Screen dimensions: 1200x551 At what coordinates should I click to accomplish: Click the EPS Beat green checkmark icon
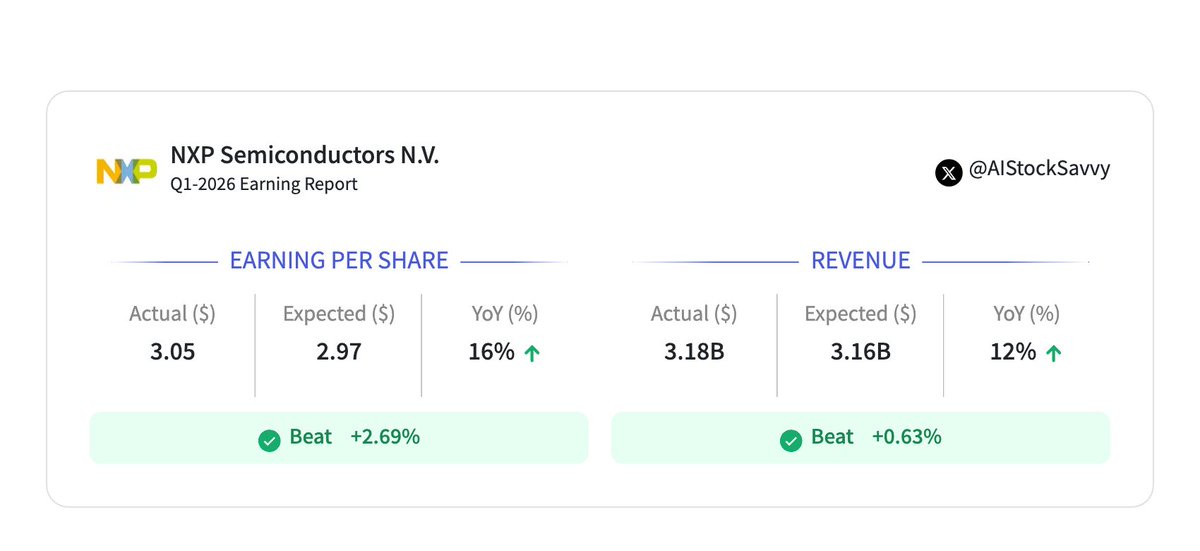269,439
